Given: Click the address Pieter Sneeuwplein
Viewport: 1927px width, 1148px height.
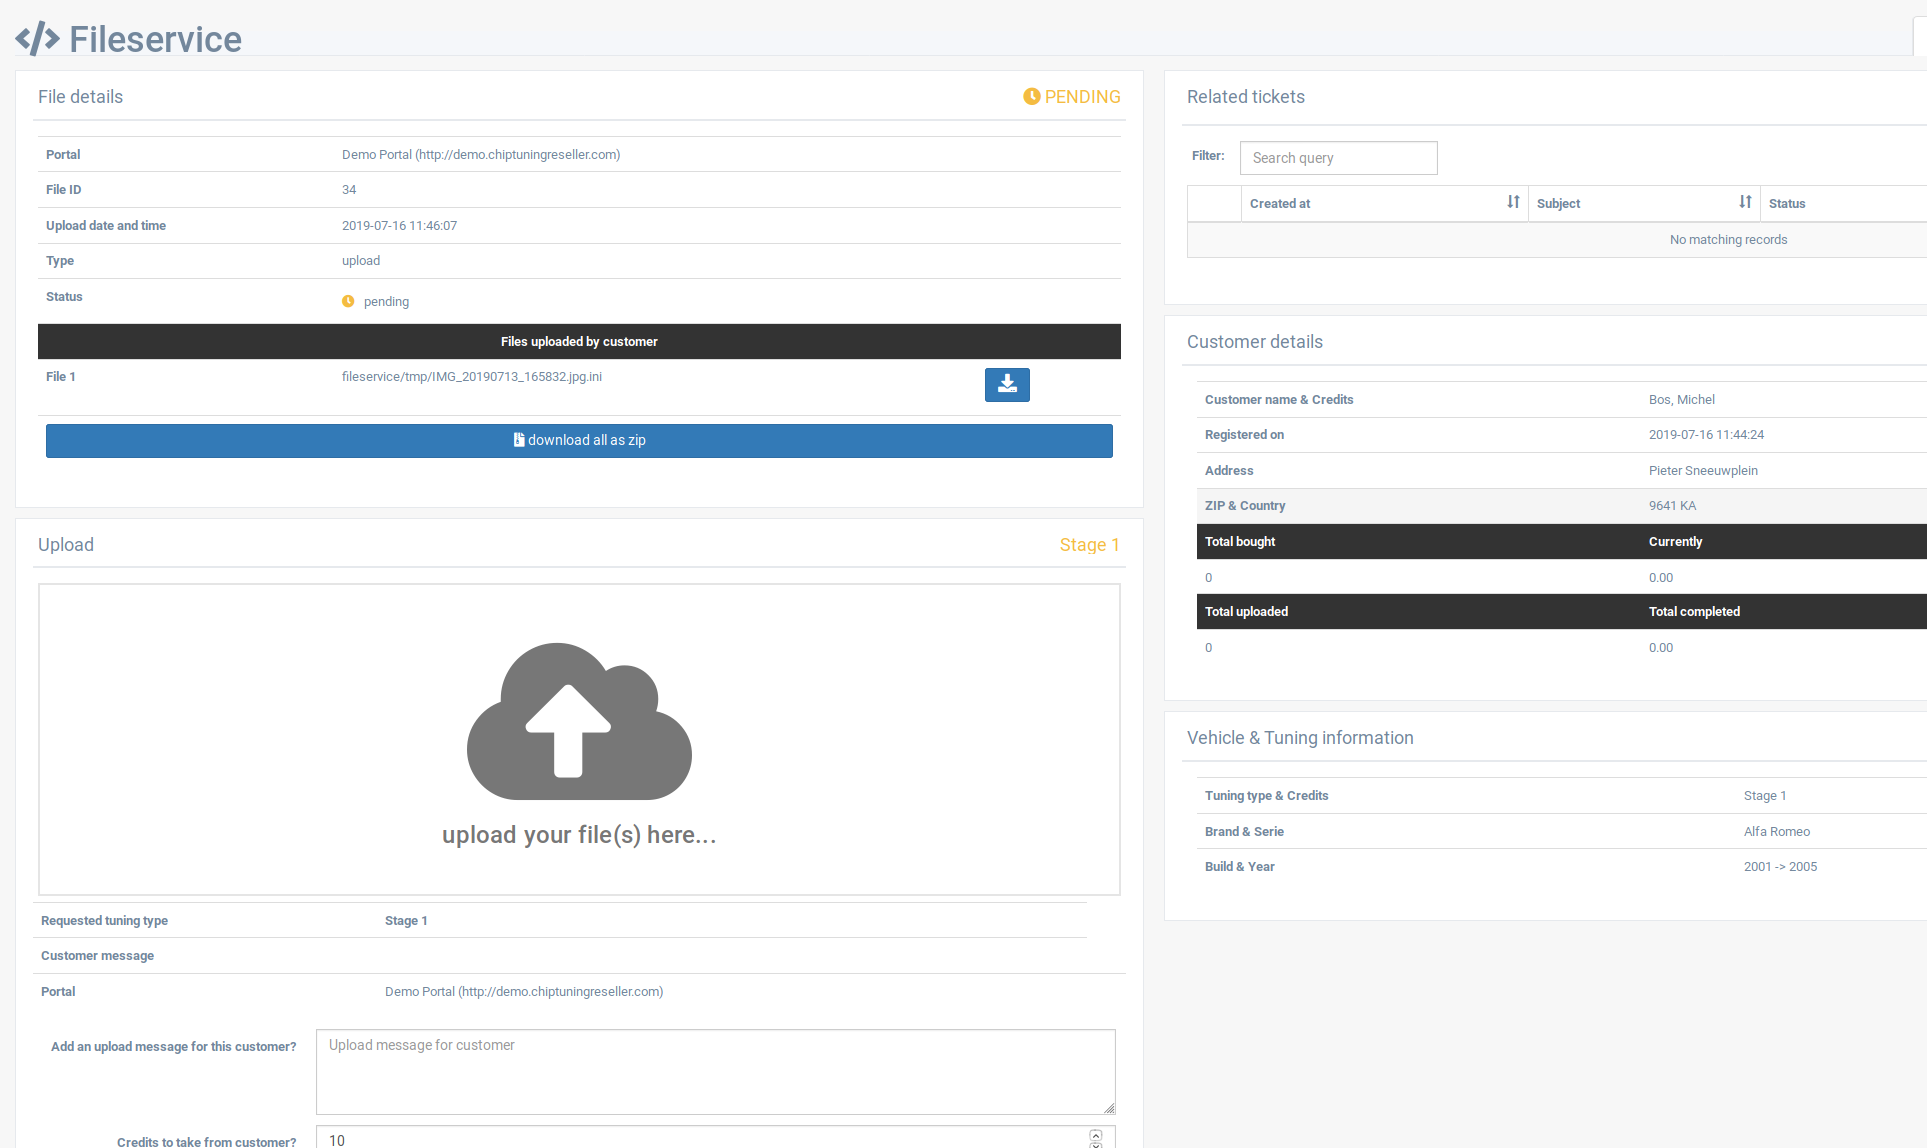Looking at the screenshot, I should coord(1703,471).
